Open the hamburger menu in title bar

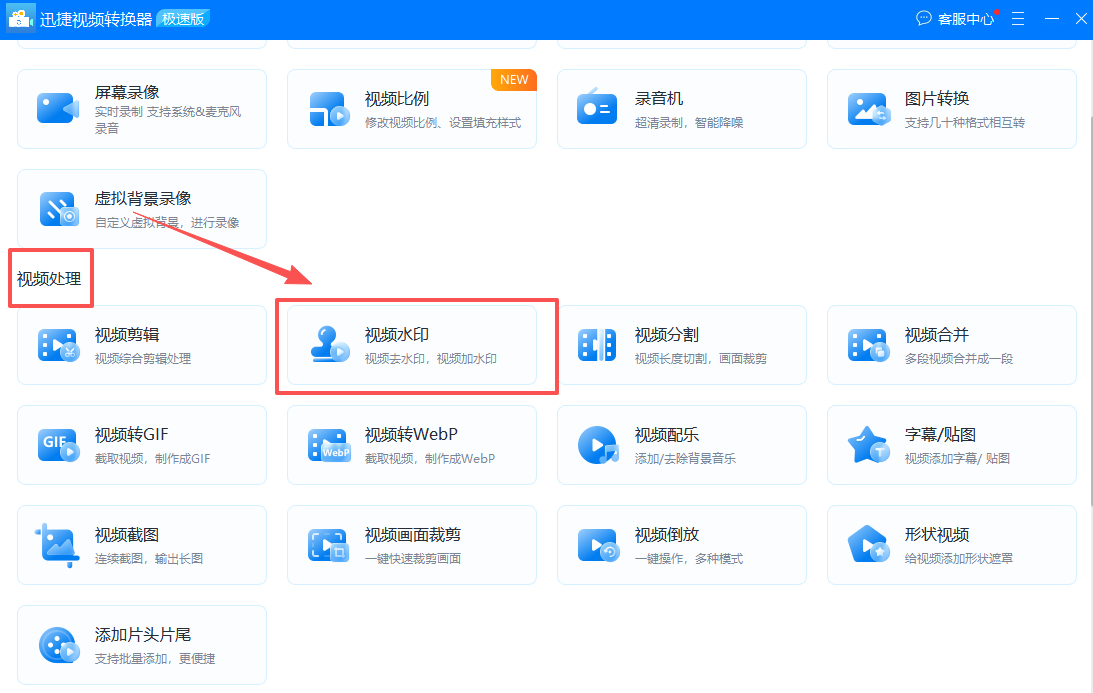pyautogui.click(x=1017, y=17)
